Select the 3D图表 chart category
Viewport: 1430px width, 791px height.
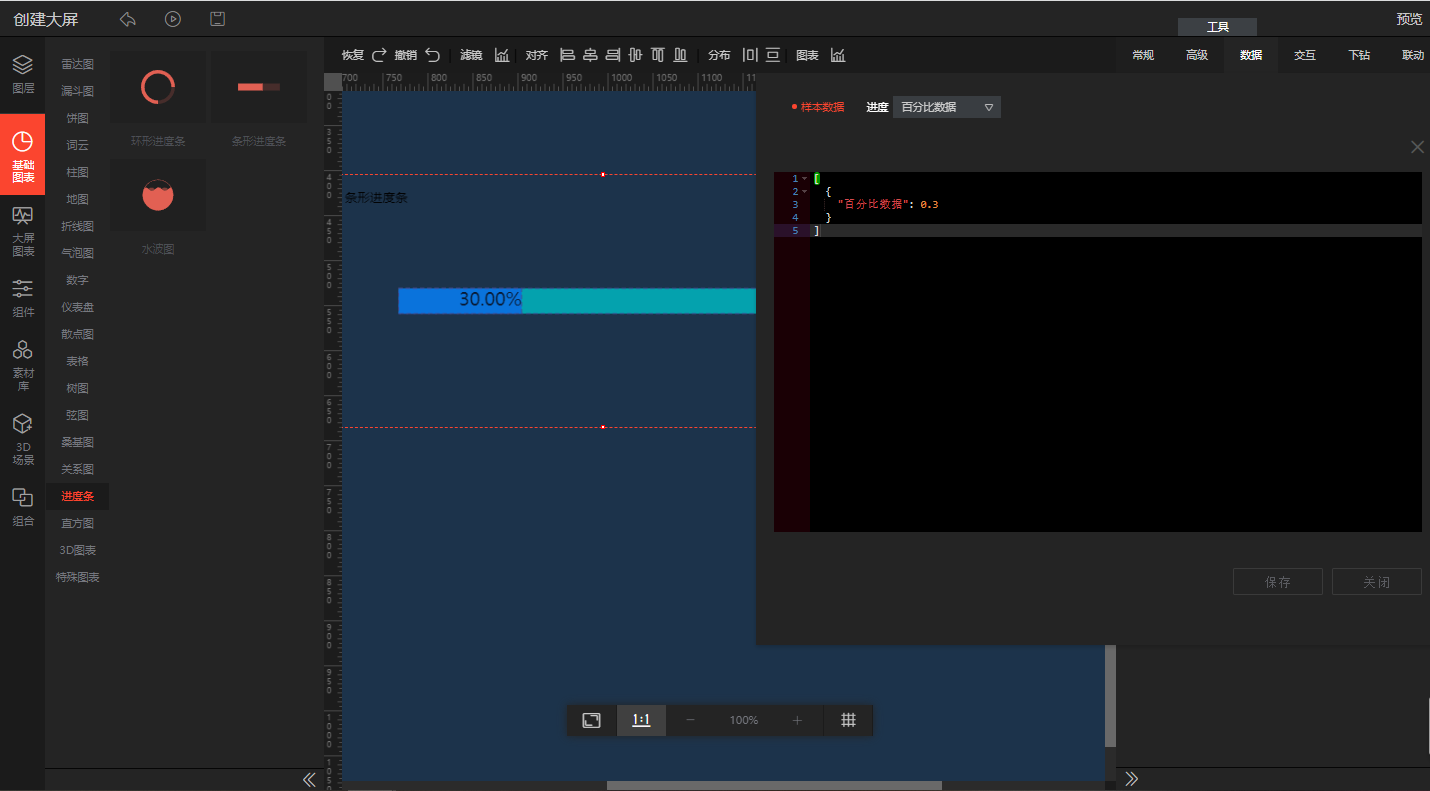coord(78,550)
